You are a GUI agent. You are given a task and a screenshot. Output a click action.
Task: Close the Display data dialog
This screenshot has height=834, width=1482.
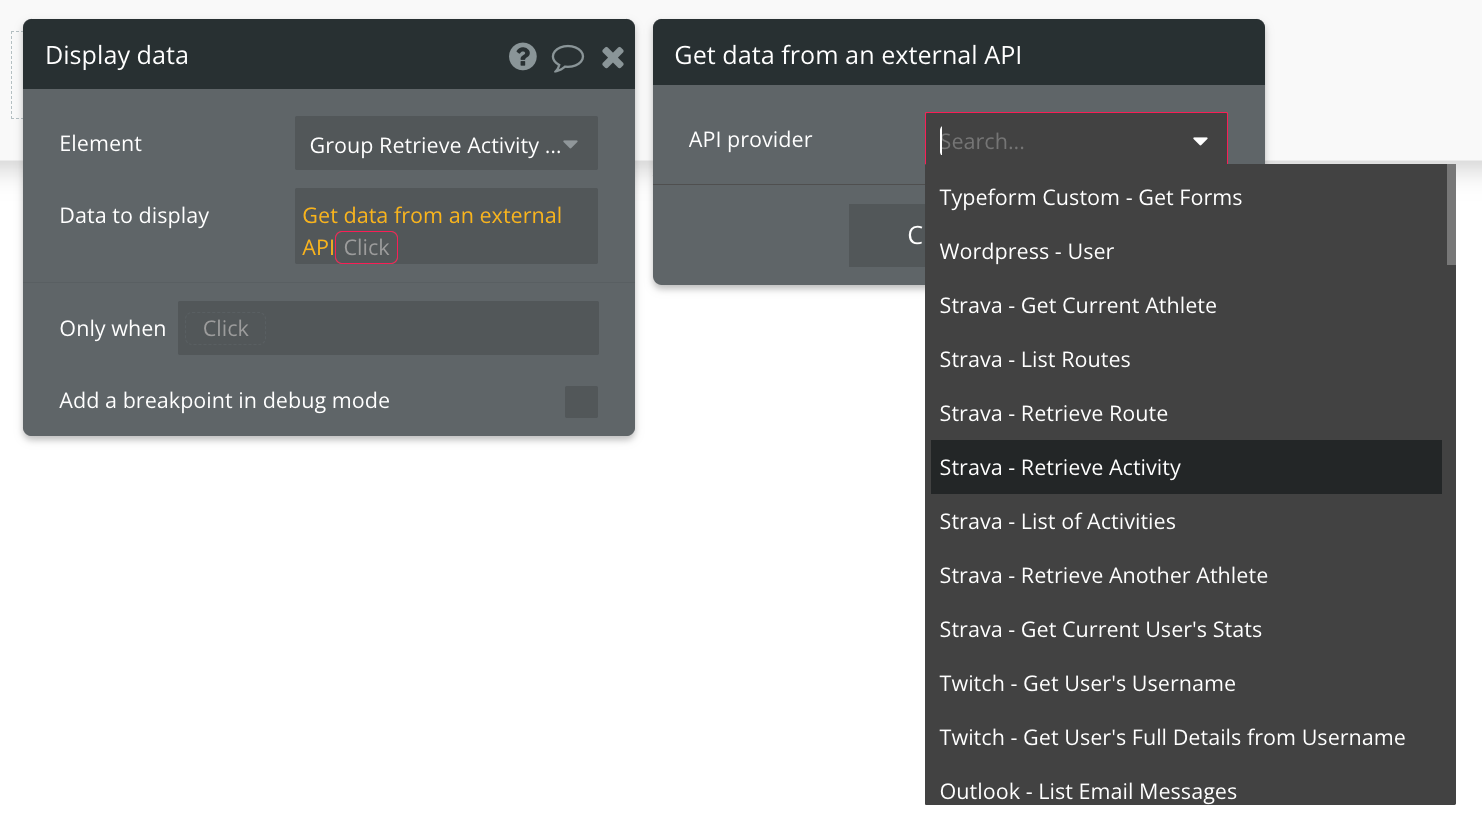point(612,57)
